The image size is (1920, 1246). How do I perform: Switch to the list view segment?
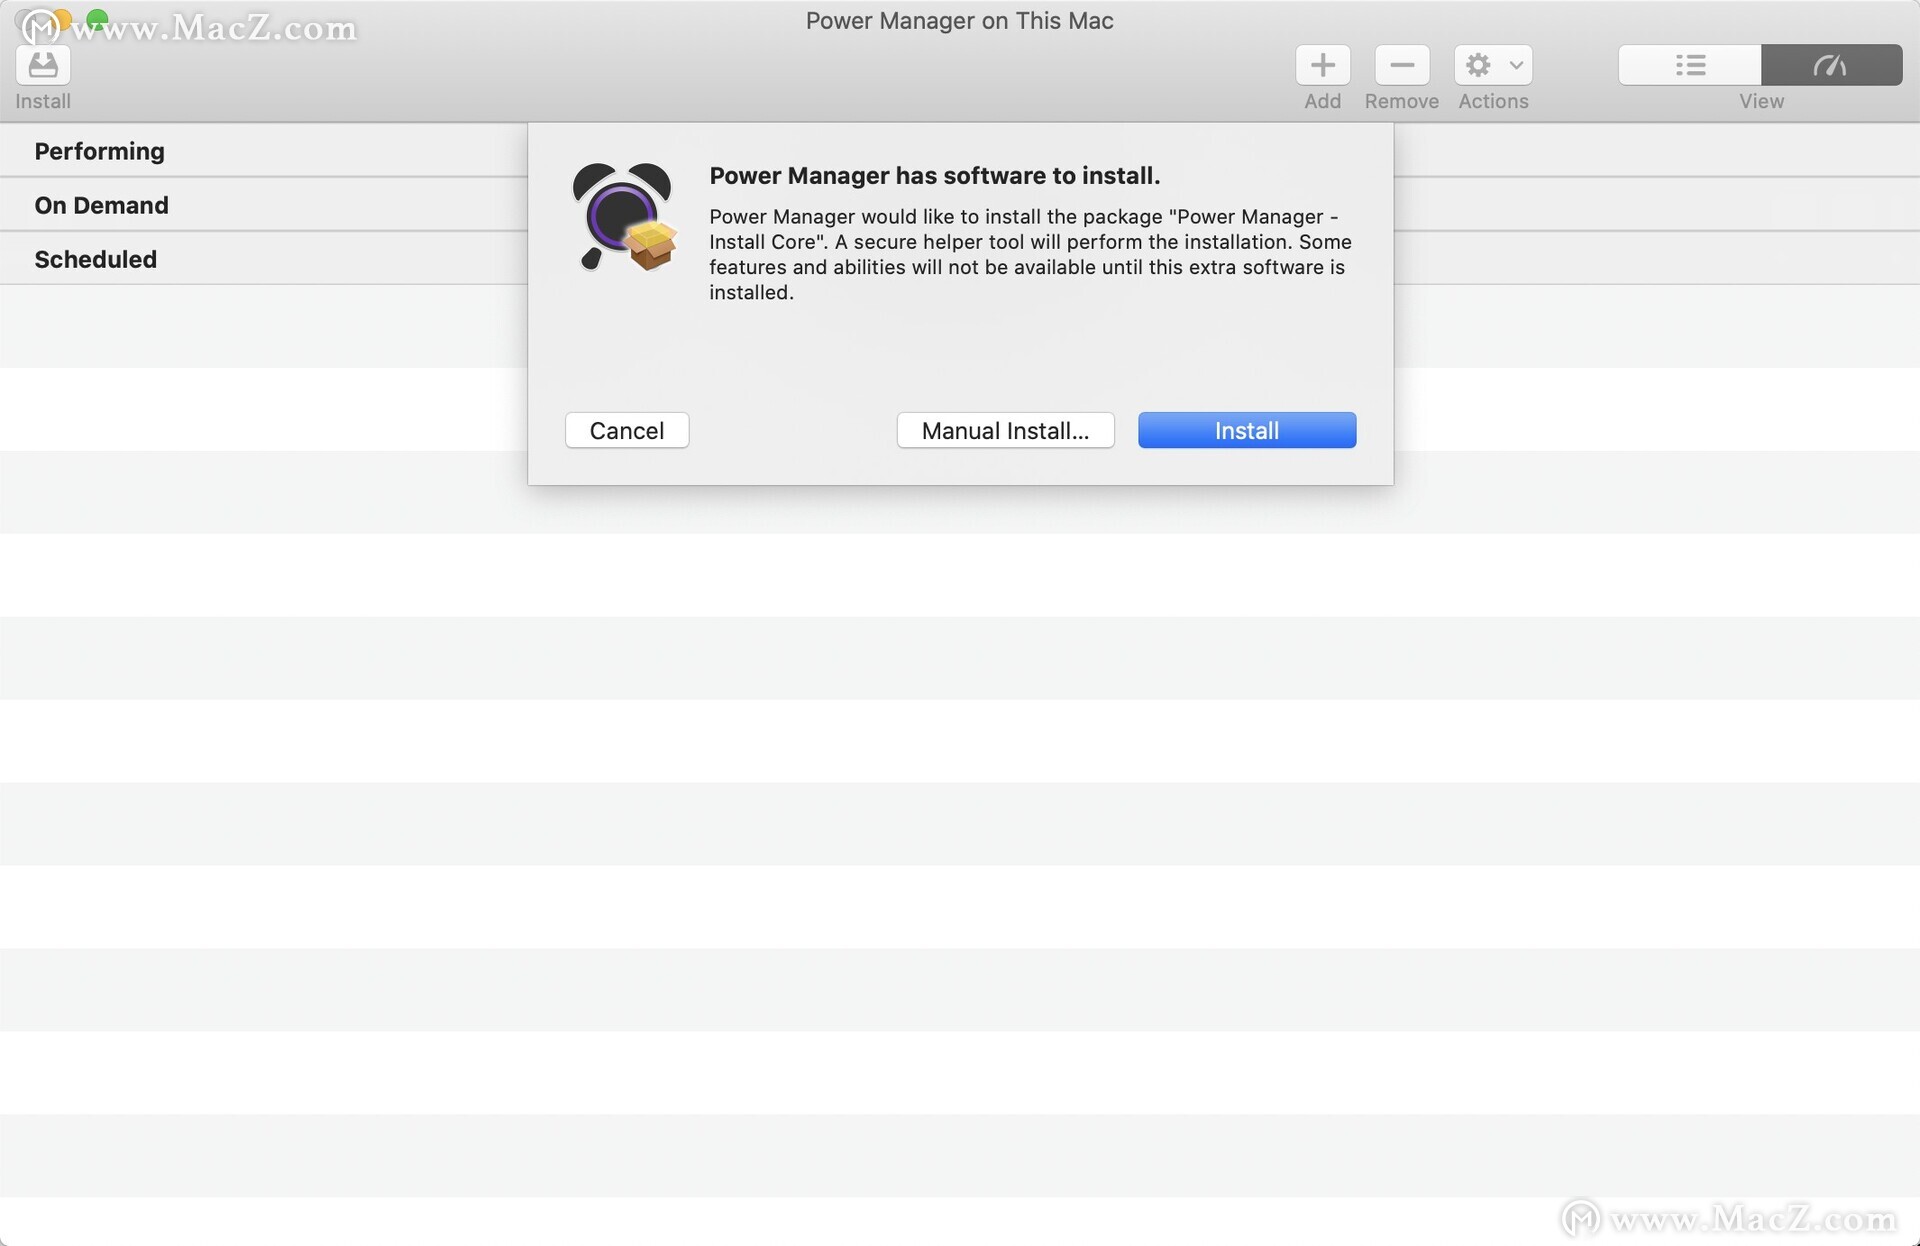pos(1690,66)
